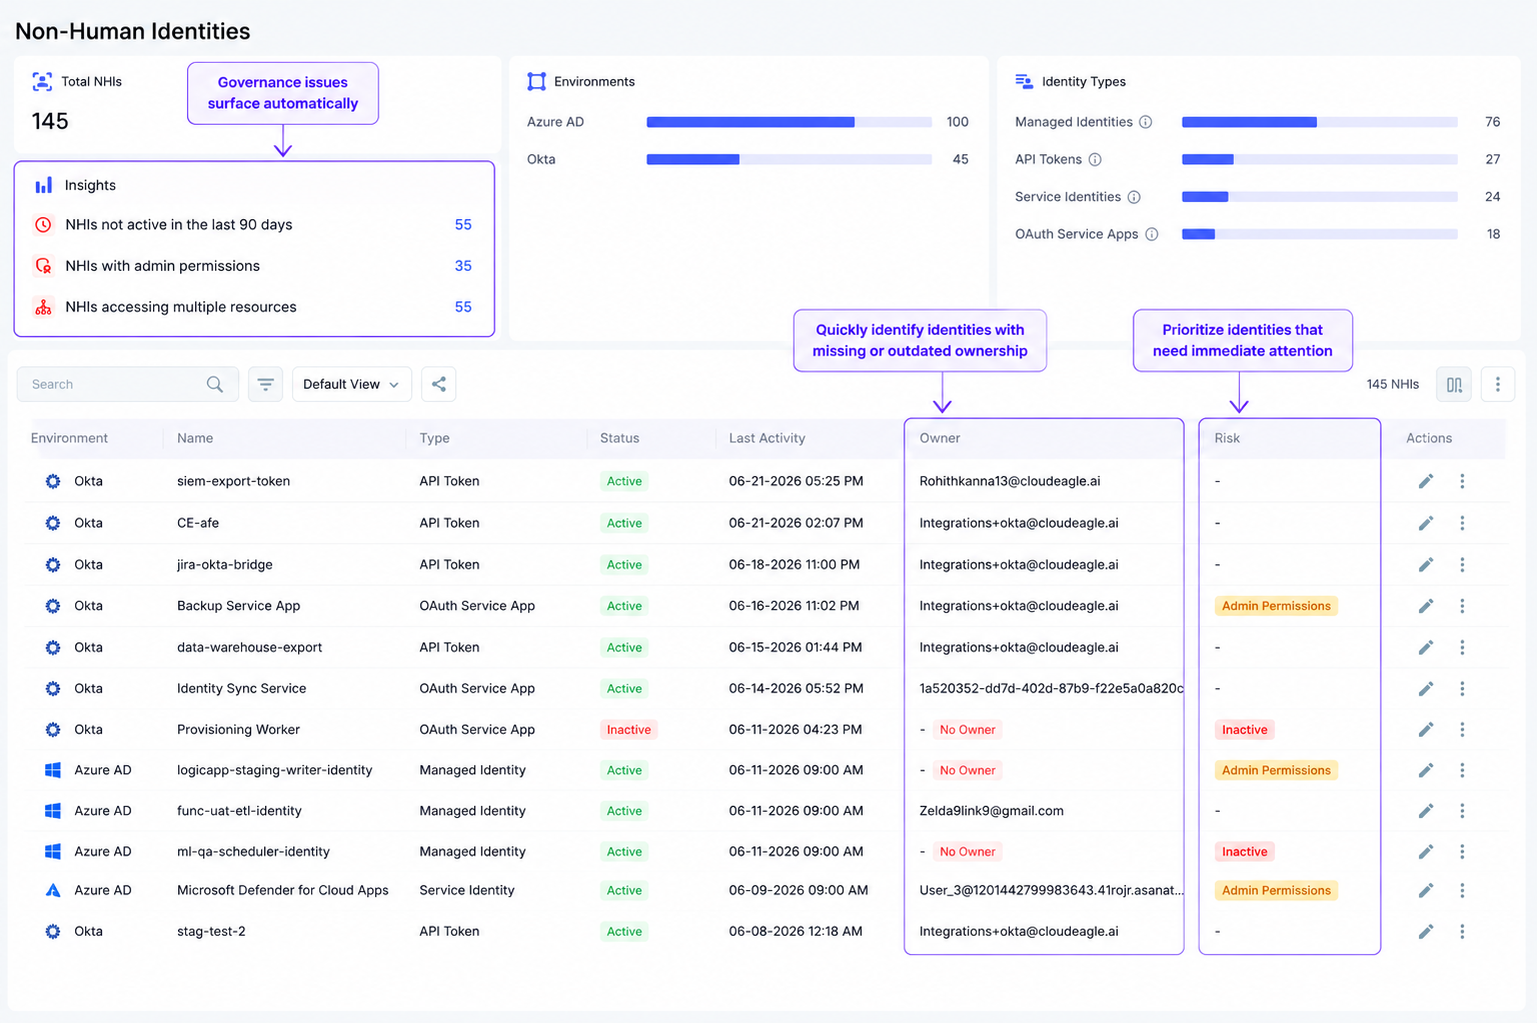Click Zelda9link9@gmail.com owner cell
Screen dimensions: 1537x1023
(x=991, y=811)
